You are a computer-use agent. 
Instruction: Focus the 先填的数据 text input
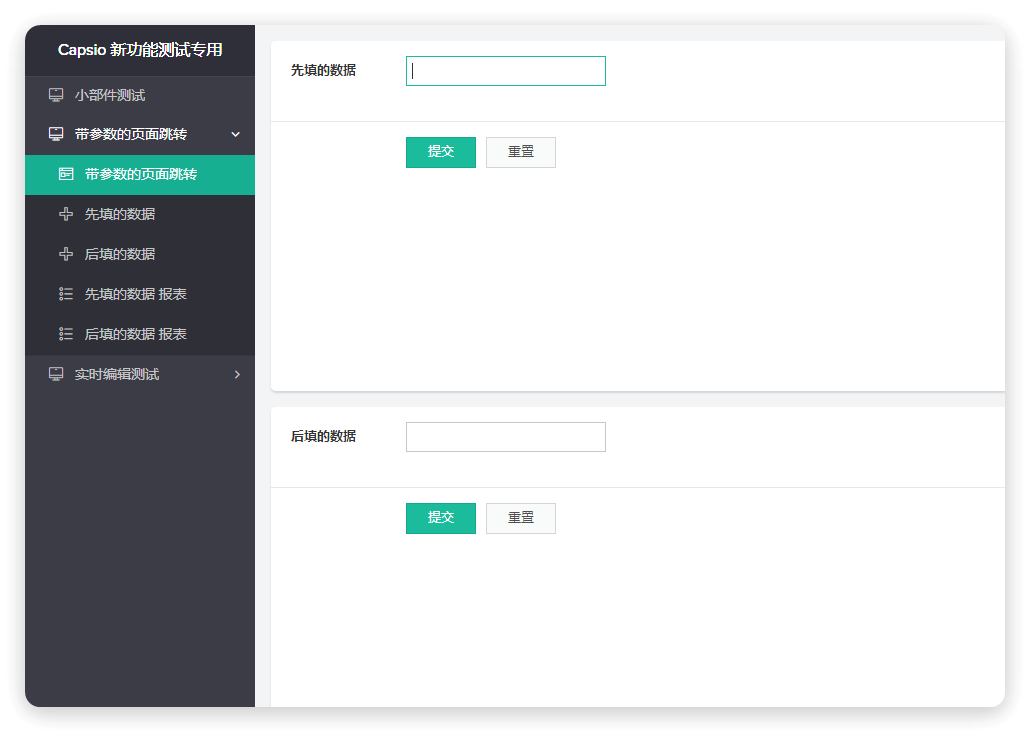pyautogui.click(x=506, y=71)
